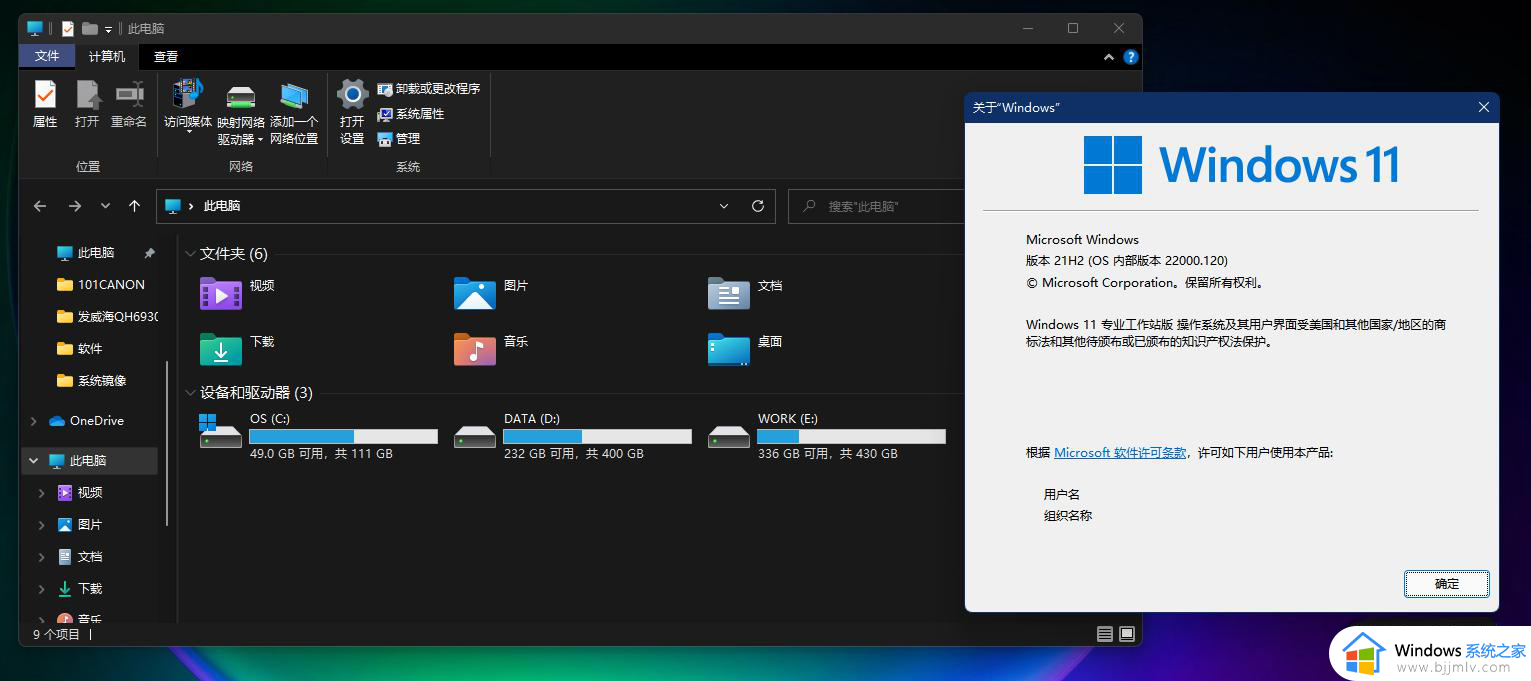
Task: Click the address bar path 此电脑
Action: (222, 206)
